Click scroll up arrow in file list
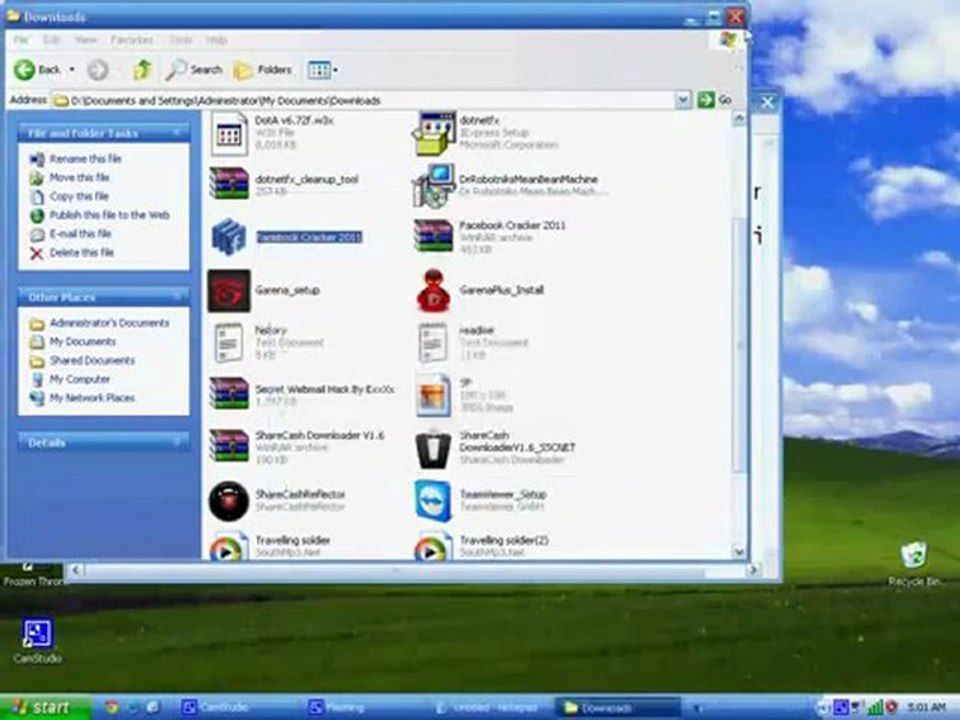Screen dimensions: 960x720 coord(739,119)
